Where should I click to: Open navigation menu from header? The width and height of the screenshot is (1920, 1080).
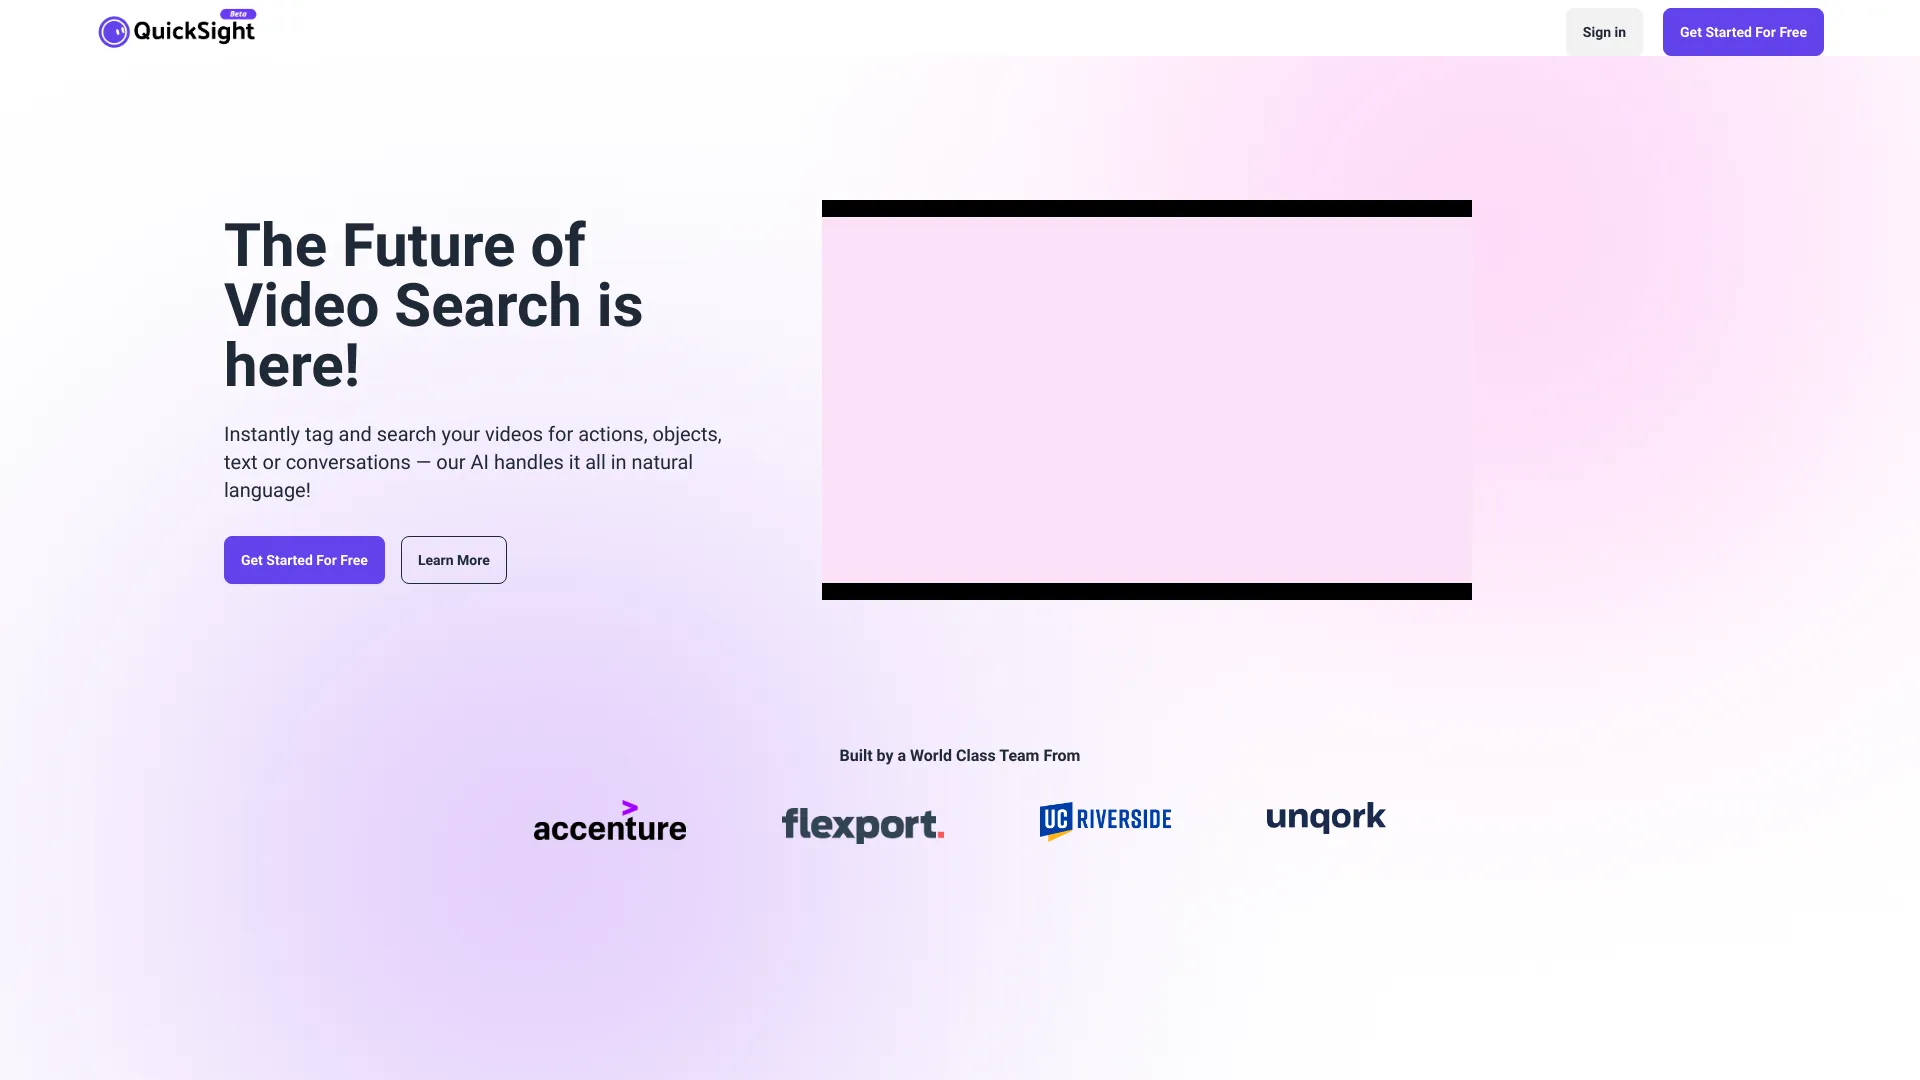point(177,32)
